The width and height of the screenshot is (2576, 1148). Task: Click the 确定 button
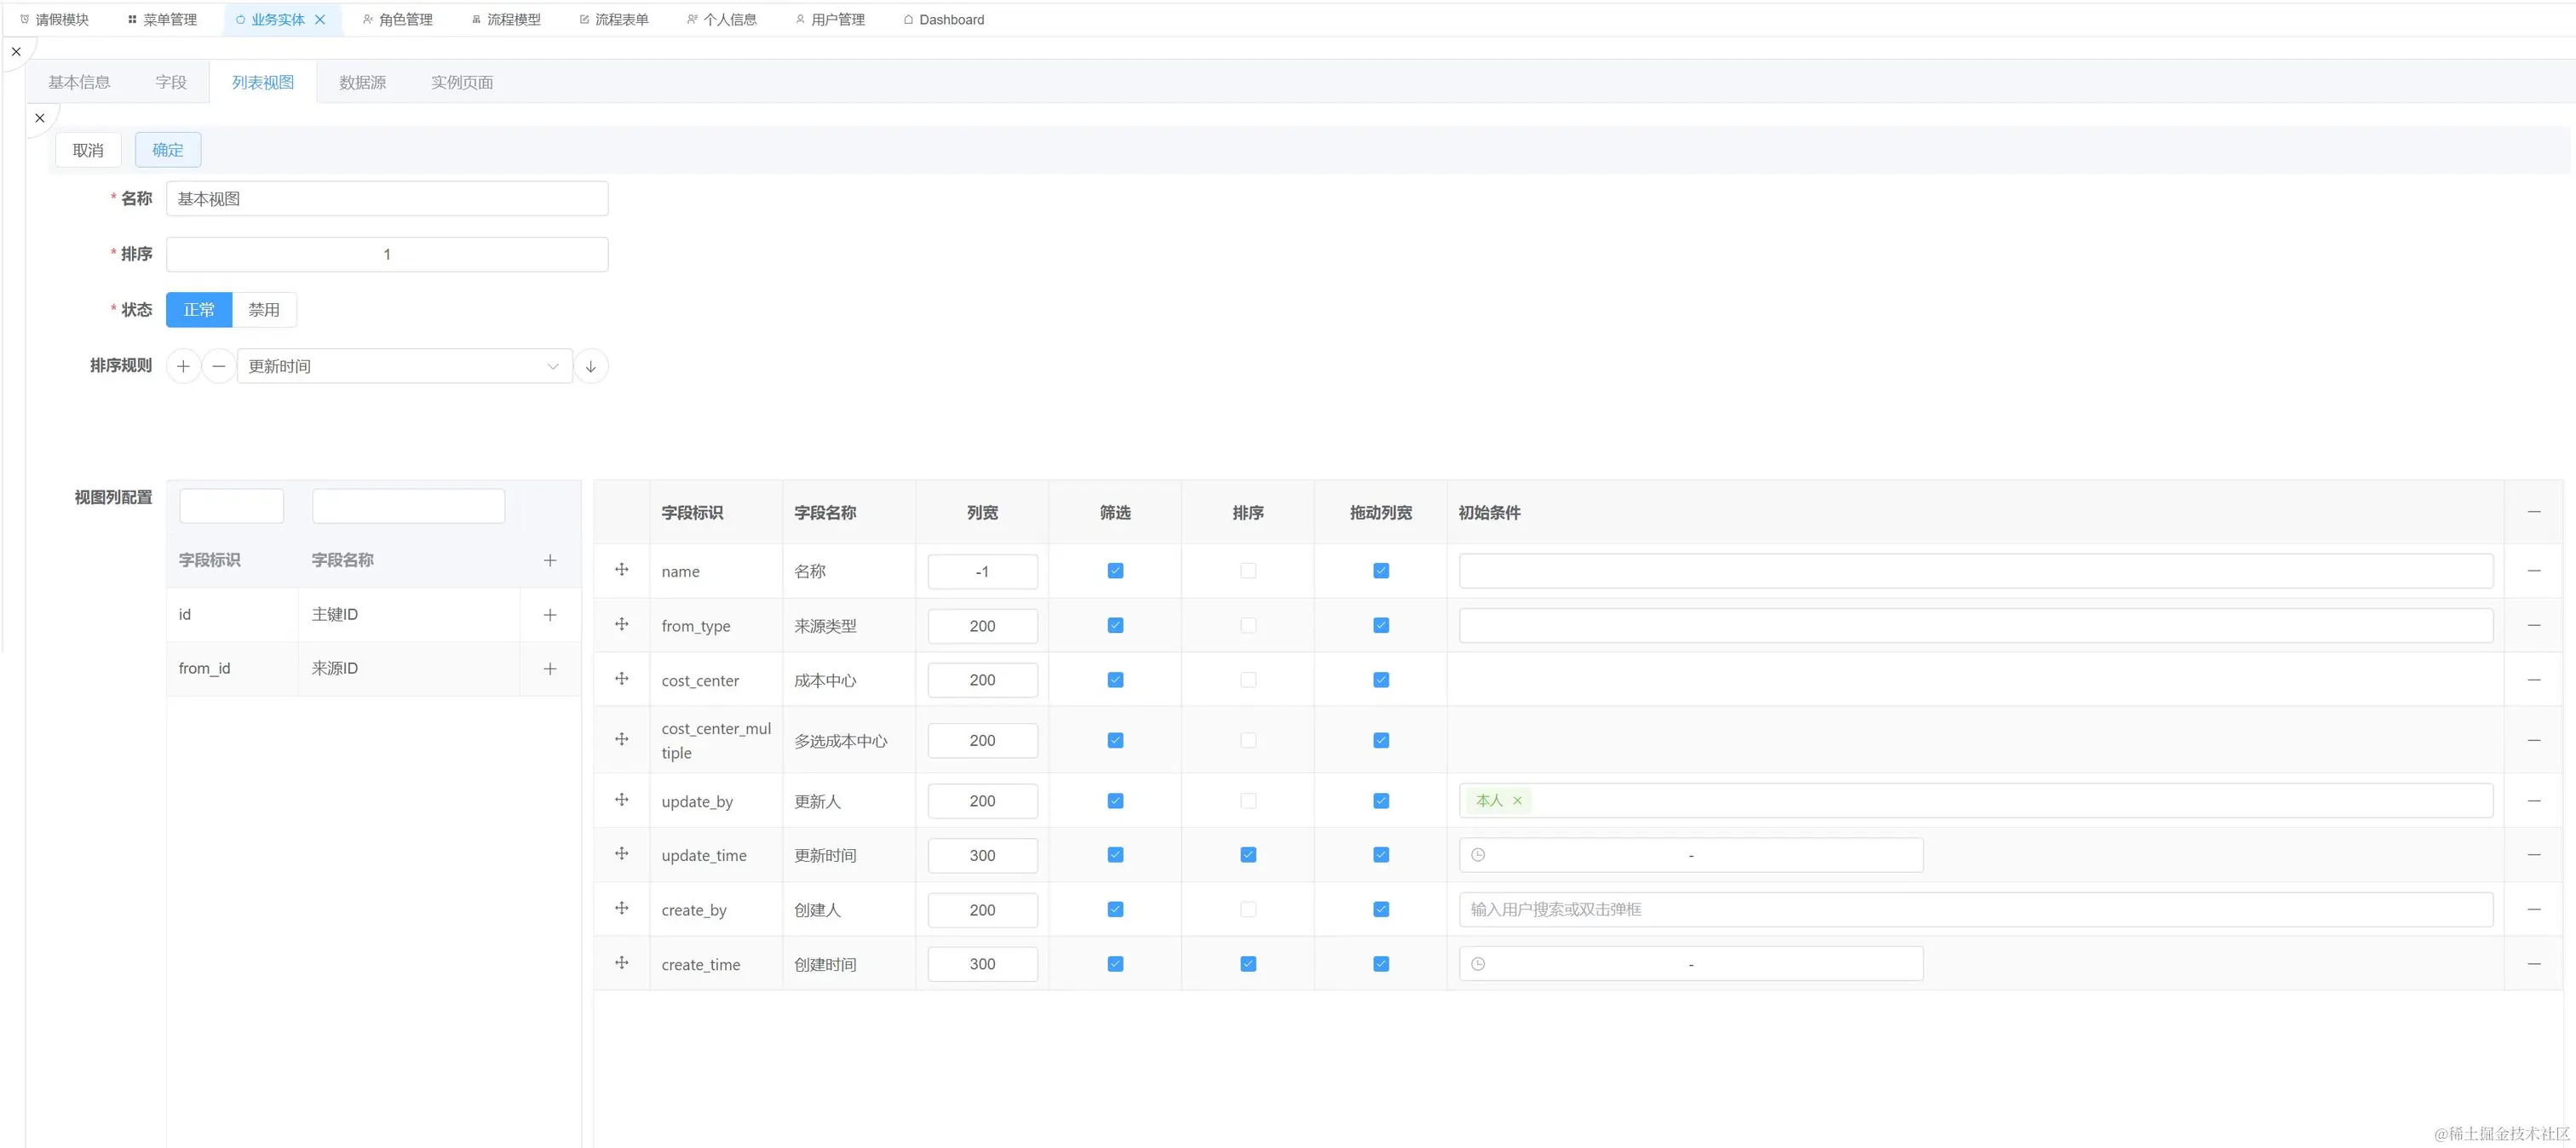tap(168, 150)
